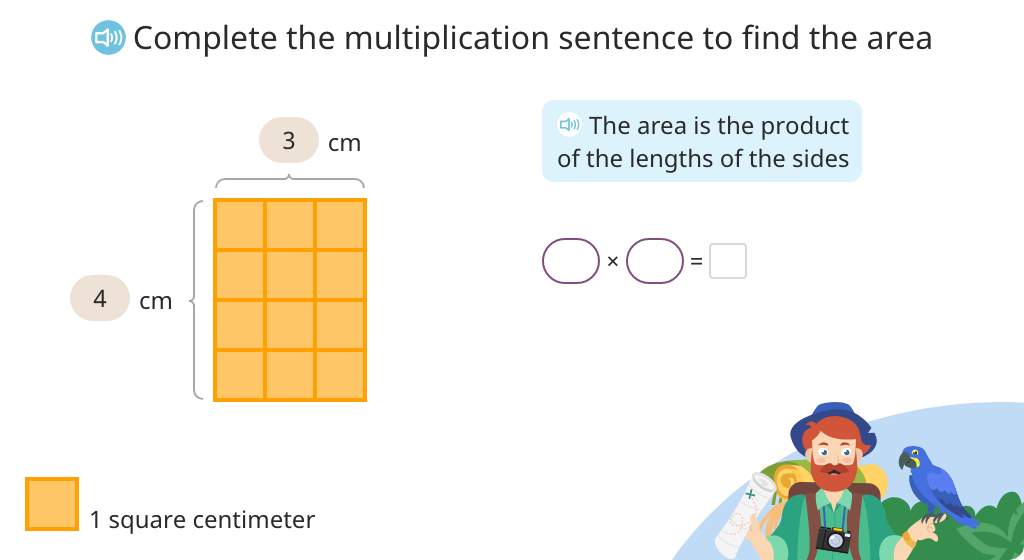Click the 1 square centimeter legend swatch

tap(52, 504)
